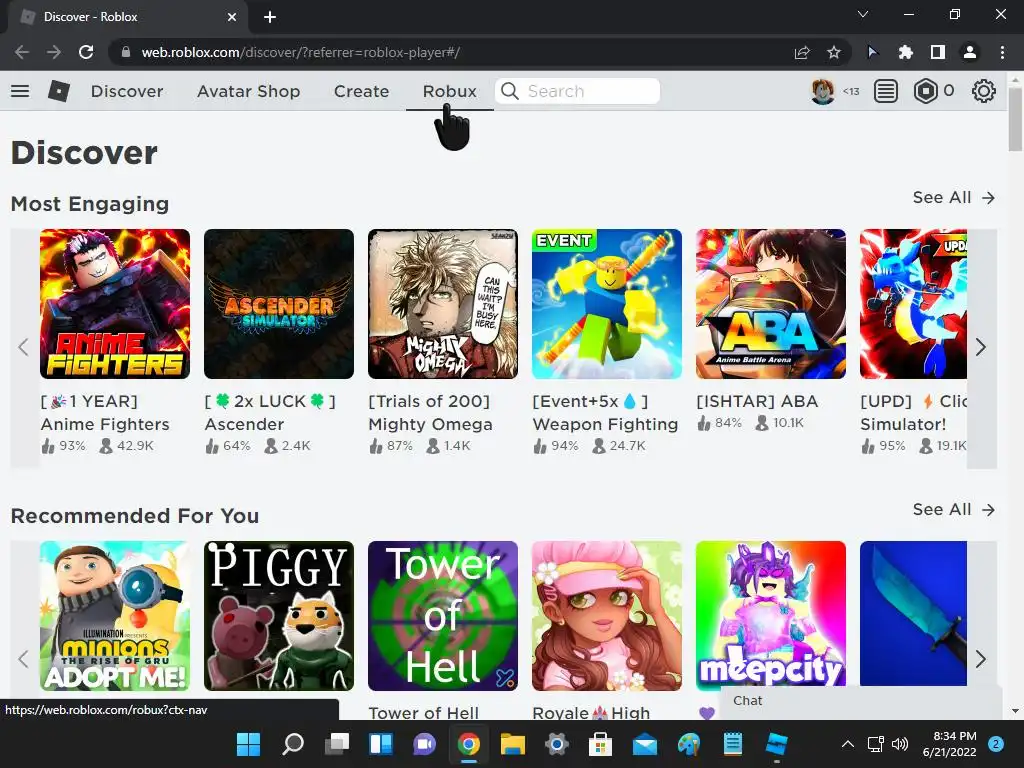Share this page icon
1024x768 pixels.
pyautogui.click(x=801, y=52)
